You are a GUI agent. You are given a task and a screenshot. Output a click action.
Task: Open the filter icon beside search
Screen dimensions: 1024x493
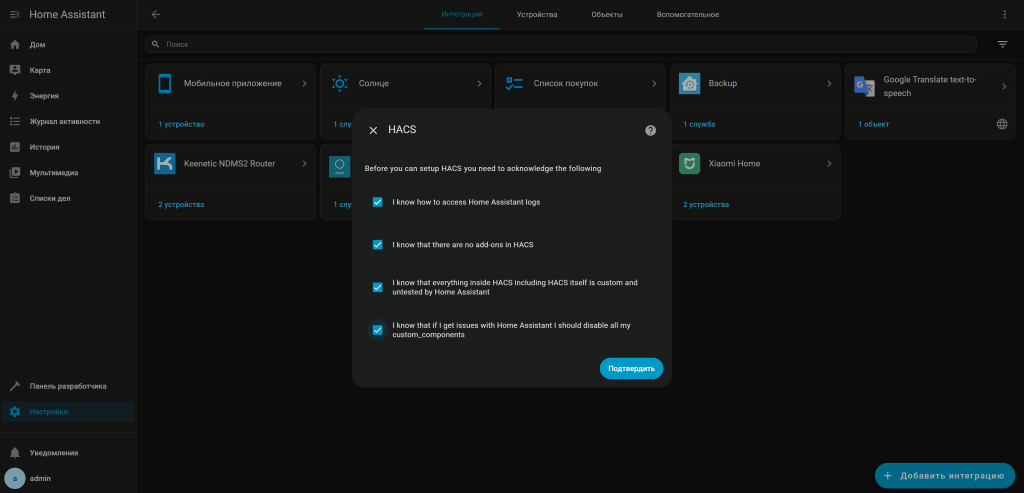point(1002,44)
